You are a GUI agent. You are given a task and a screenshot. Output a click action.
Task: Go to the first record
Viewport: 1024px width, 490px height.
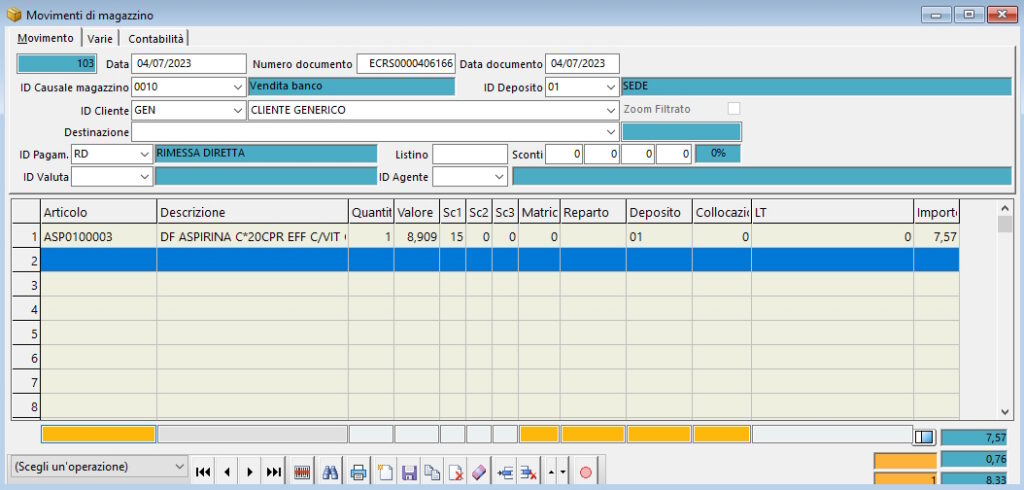point(203,471)
